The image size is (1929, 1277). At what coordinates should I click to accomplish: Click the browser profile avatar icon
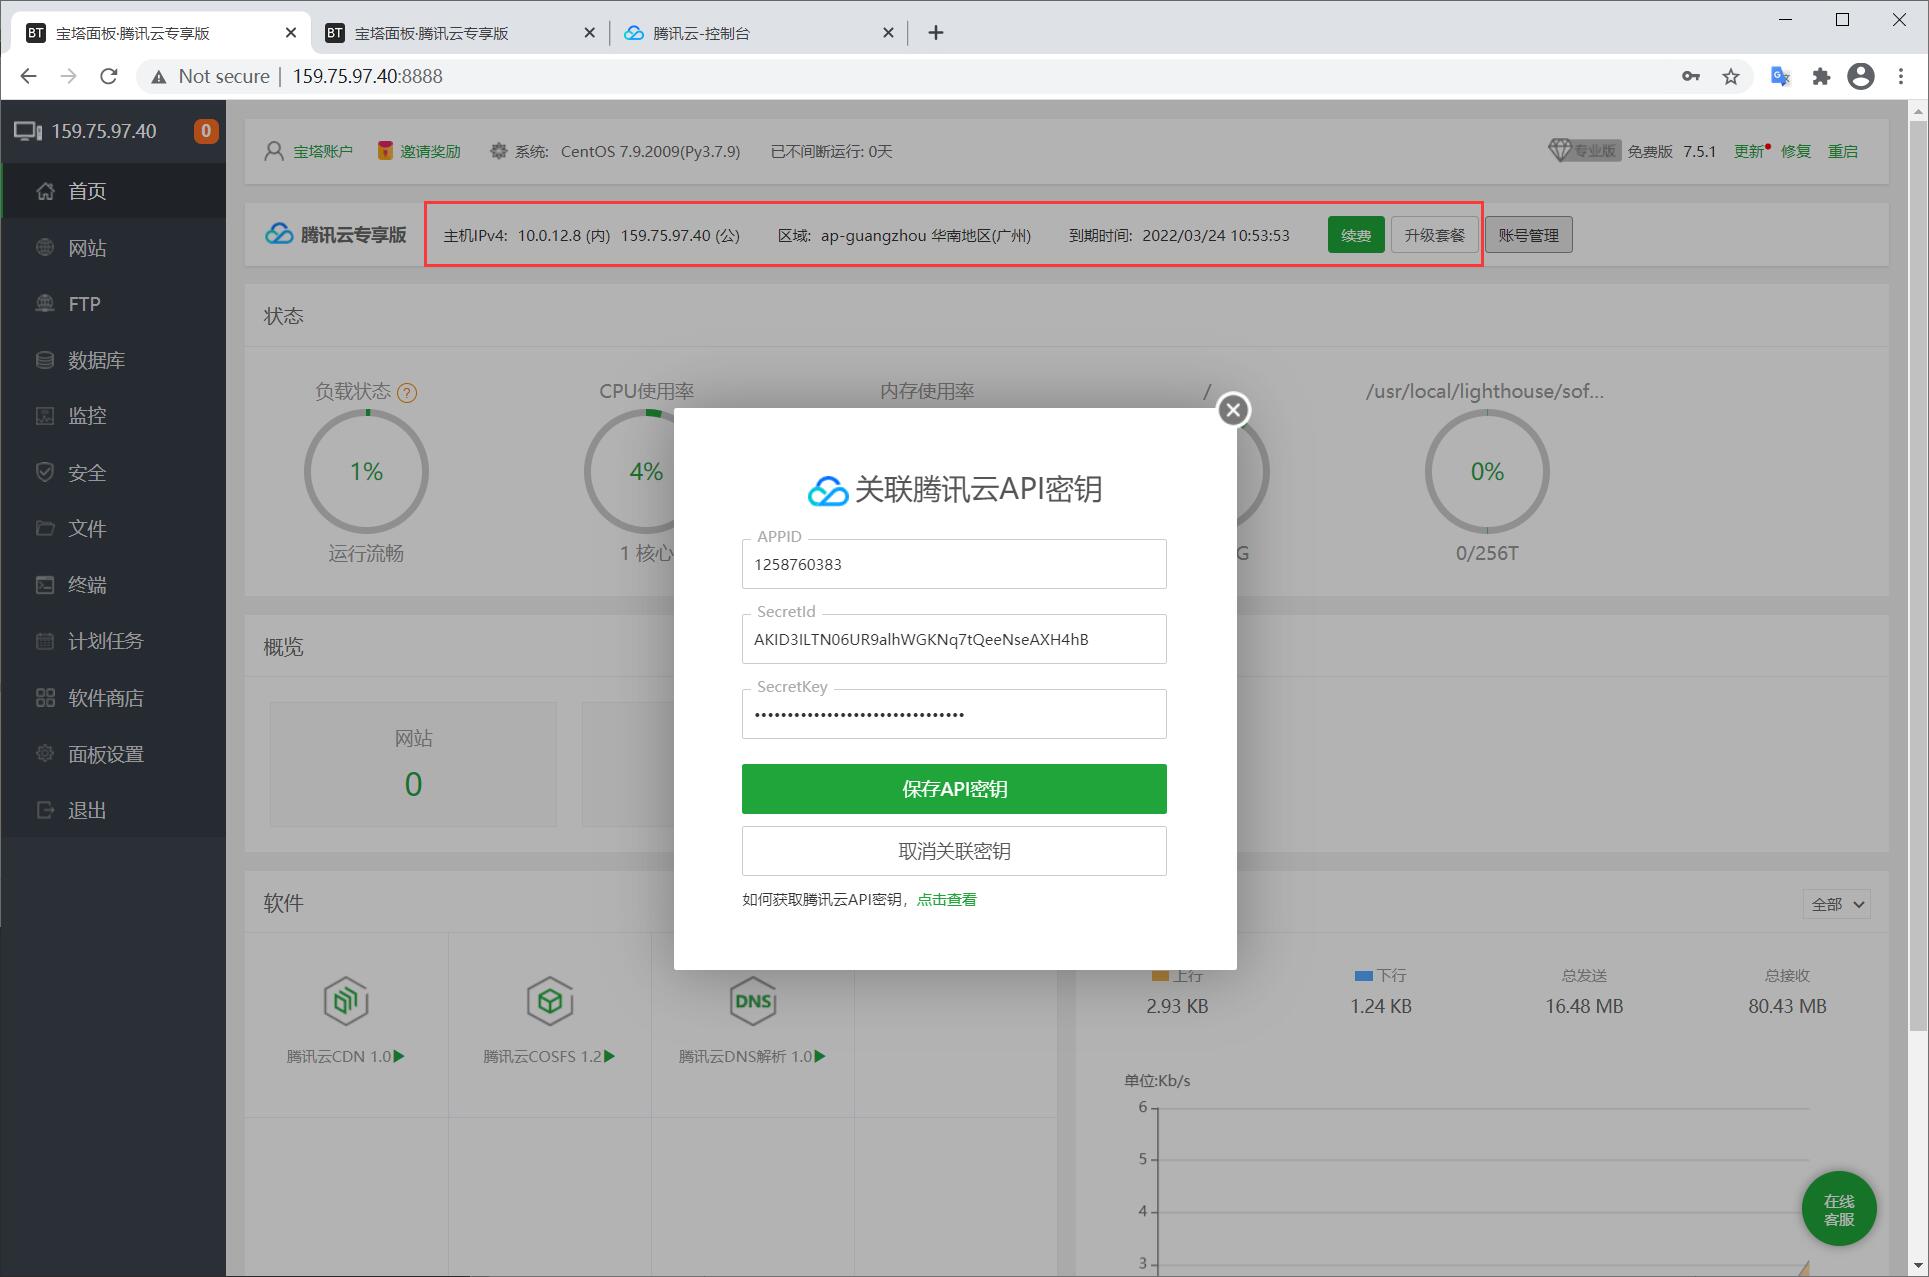click(x=1861, y=76)
